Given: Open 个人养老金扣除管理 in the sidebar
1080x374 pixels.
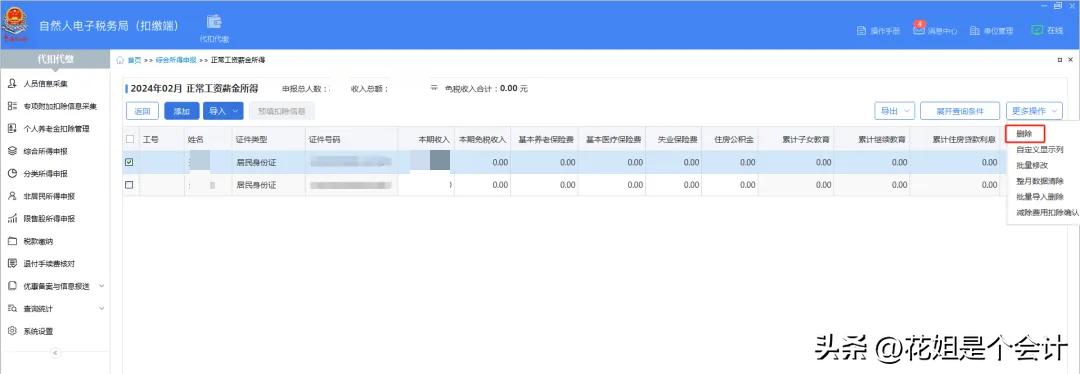Looking at the screenshot, I should tap(56, 129).
